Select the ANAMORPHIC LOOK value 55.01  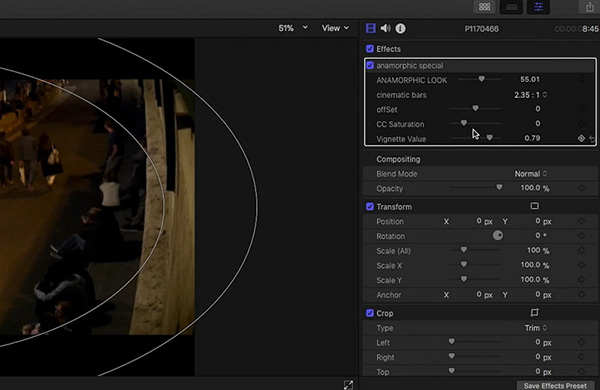530,79
